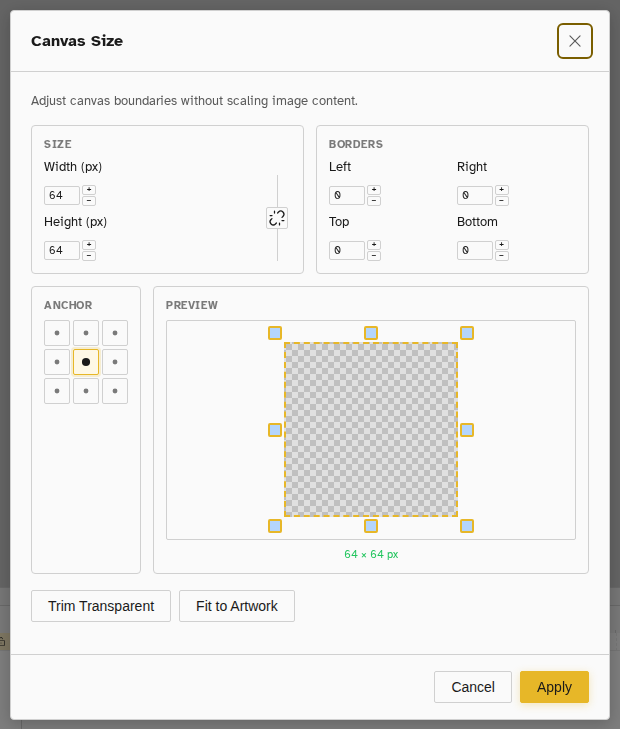Decrease Left border value
Screen dimensions: 620x729
(374, 201)
